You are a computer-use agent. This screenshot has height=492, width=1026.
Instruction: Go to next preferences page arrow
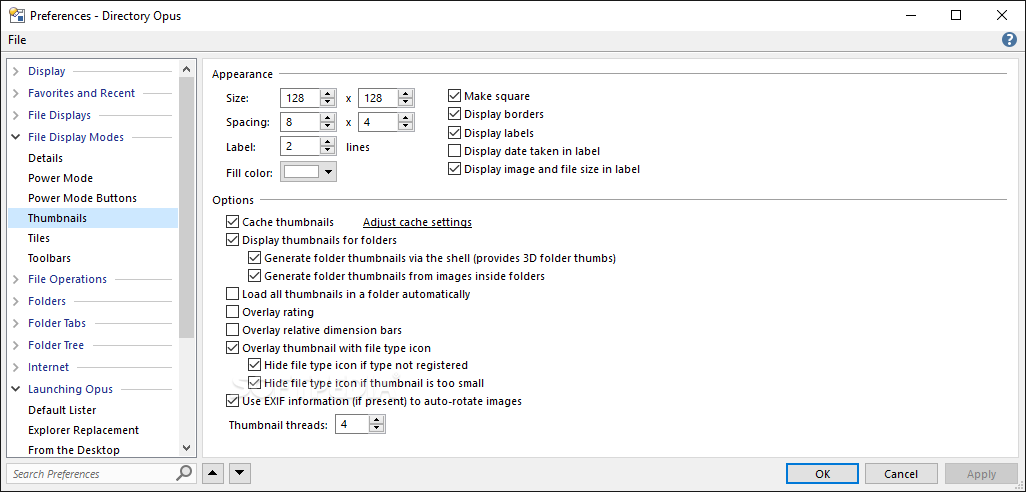[x=239, y=473]
